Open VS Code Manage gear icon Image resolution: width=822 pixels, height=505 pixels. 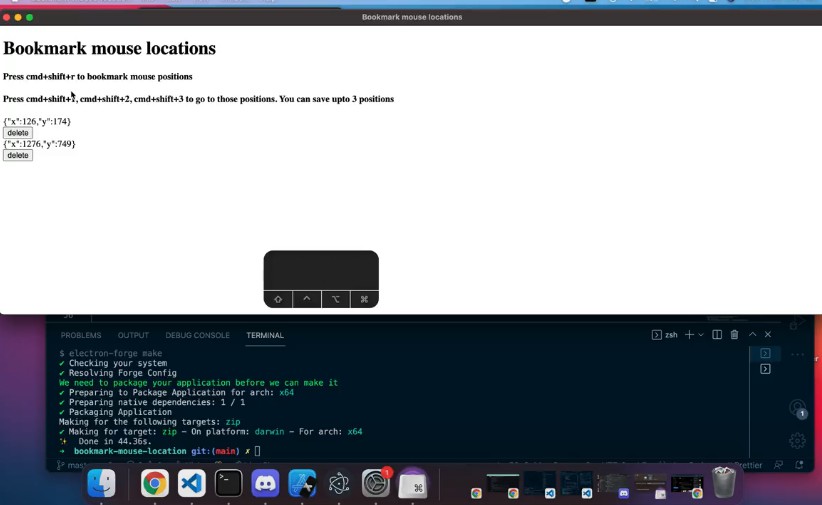pos(797,440)
